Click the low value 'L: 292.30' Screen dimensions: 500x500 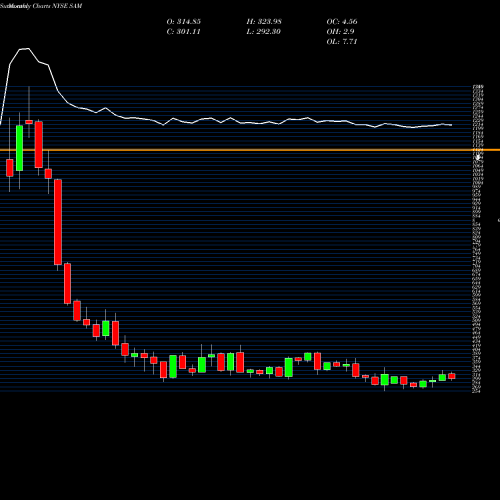point(263,31)
